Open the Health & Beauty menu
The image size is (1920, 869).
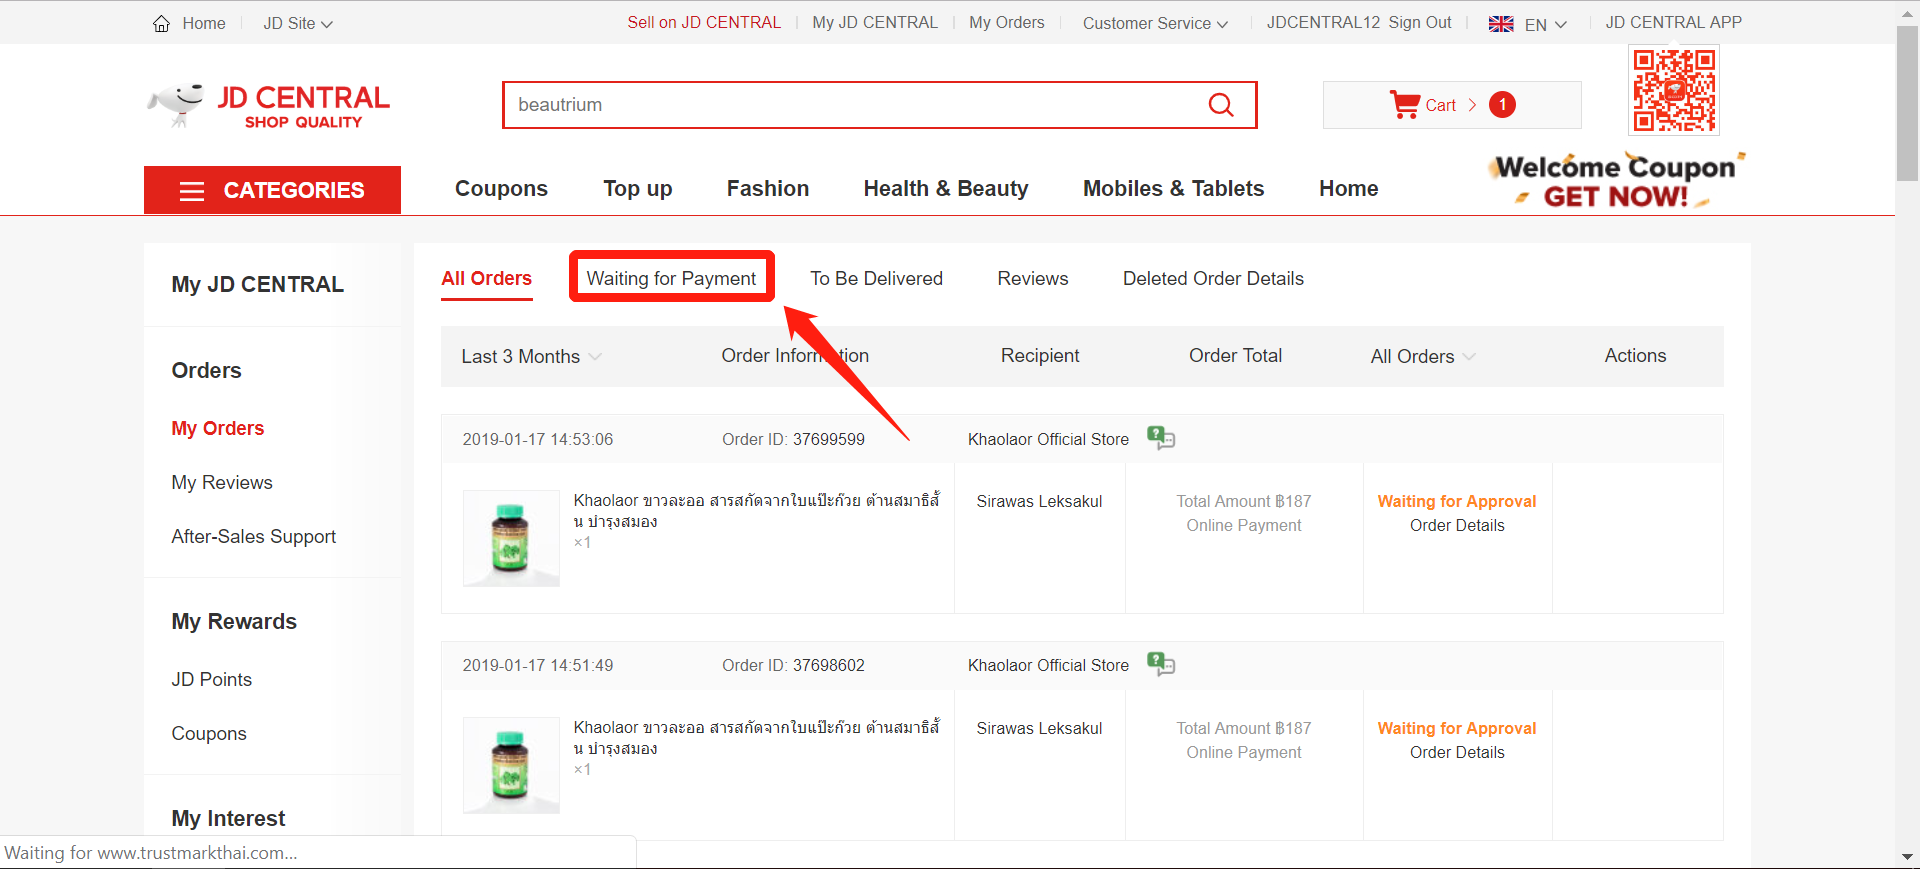946,188
